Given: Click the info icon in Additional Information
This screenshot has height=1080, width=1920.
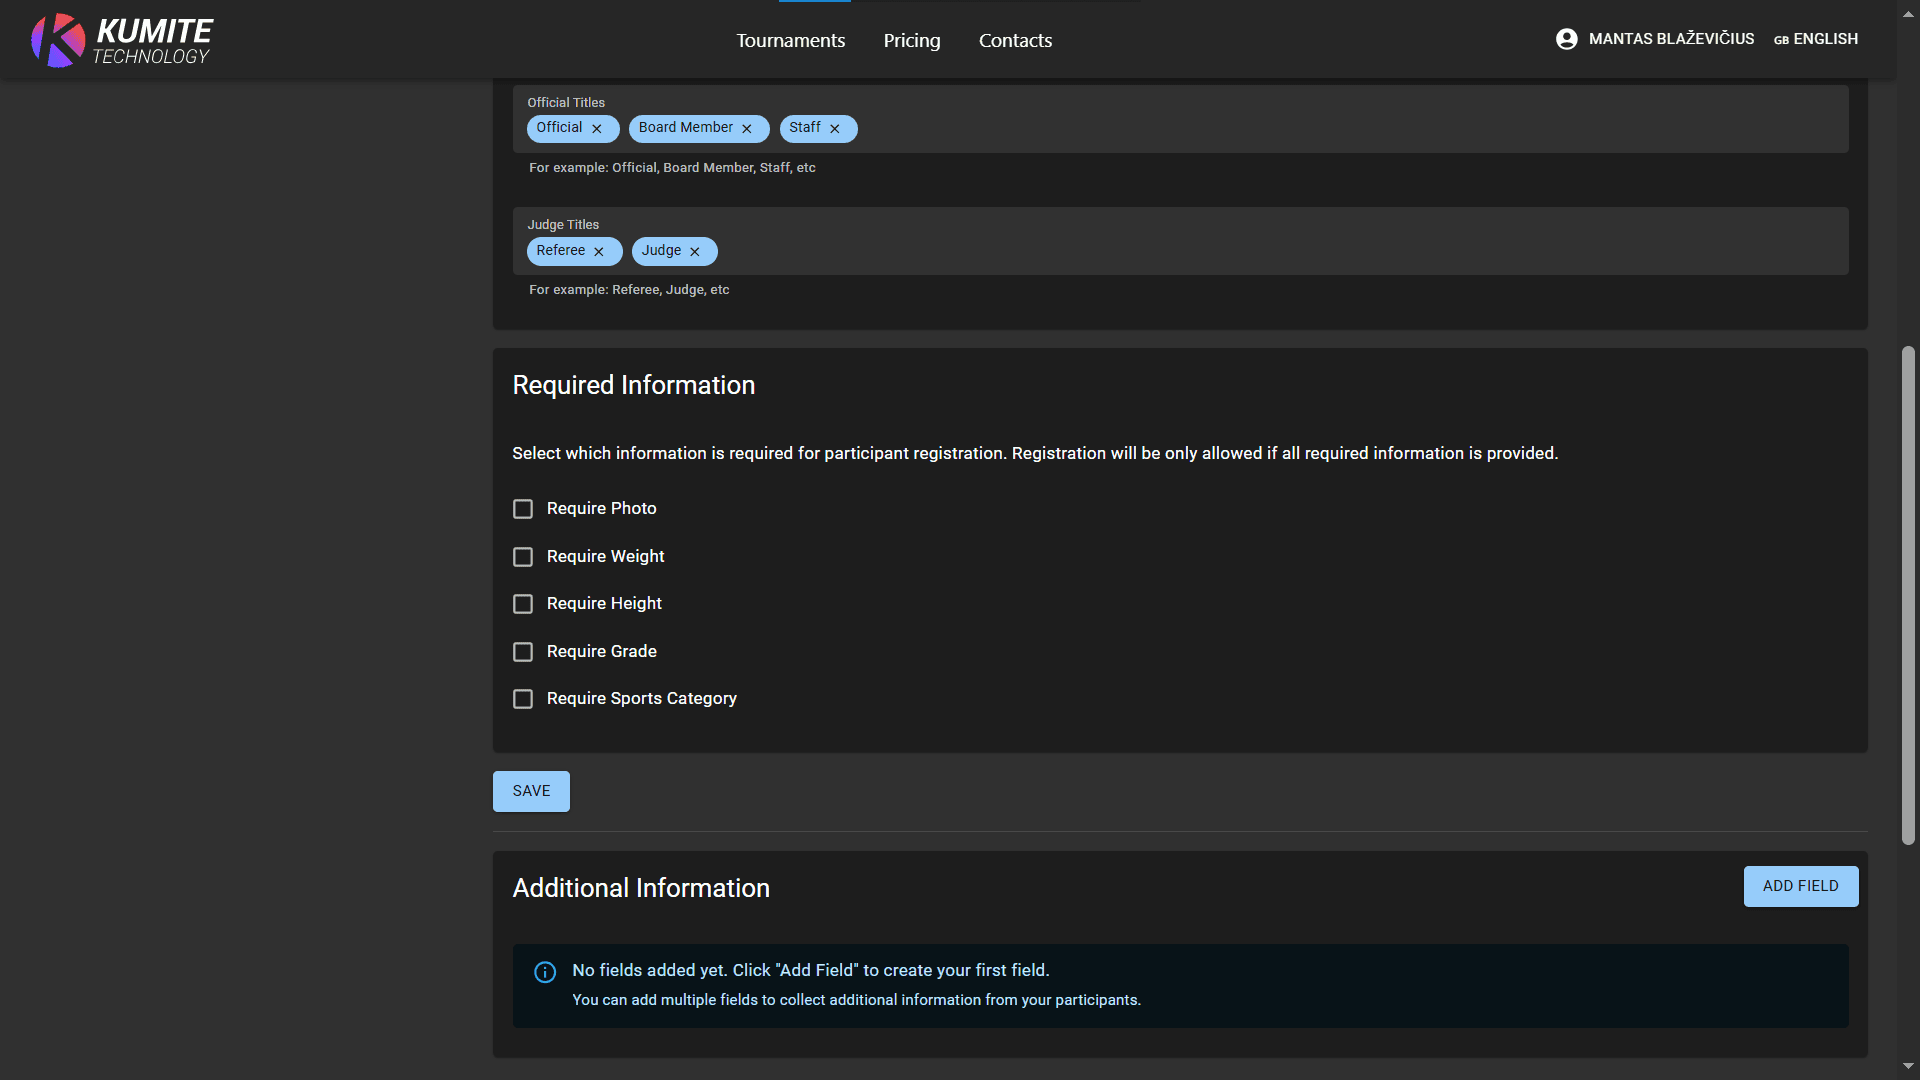Looking at the screenshot, I should coord(545,972).
